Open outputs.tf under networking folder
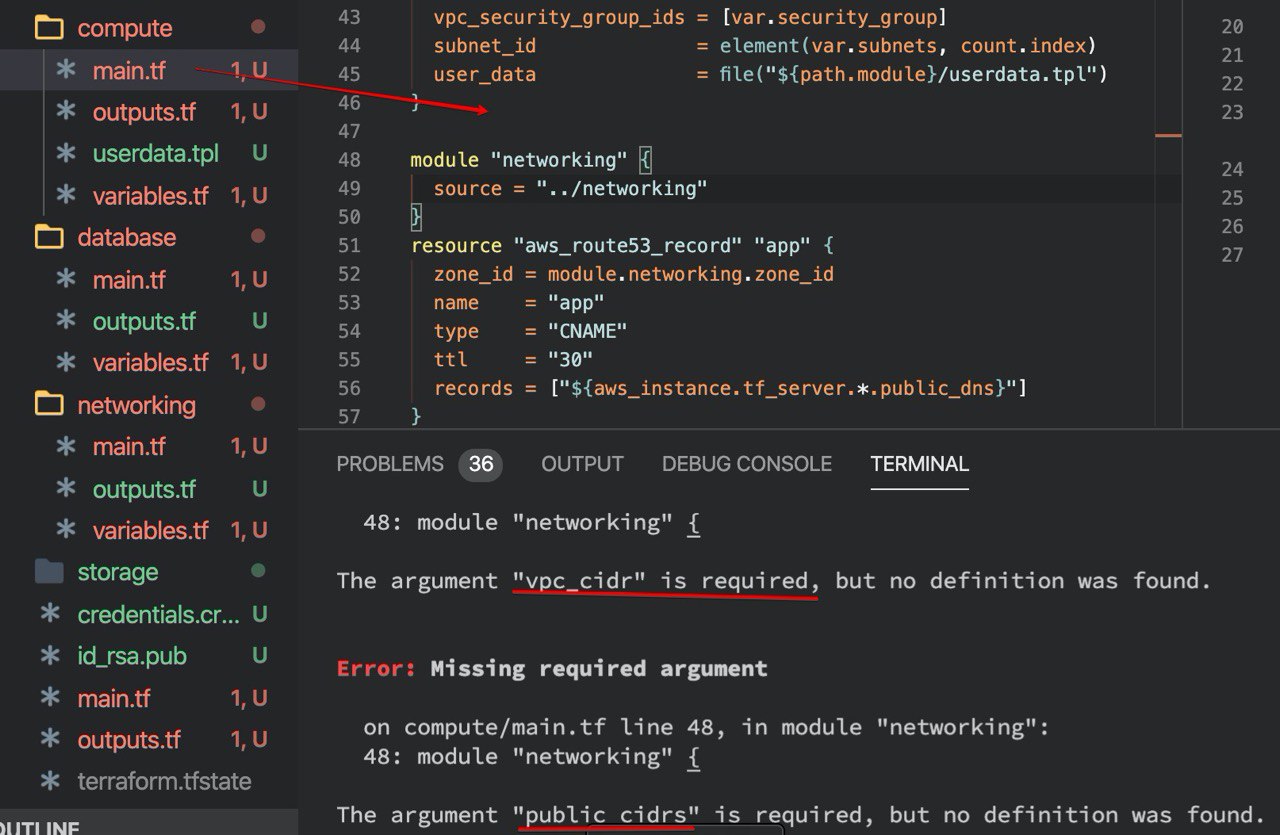 point(144,489)
